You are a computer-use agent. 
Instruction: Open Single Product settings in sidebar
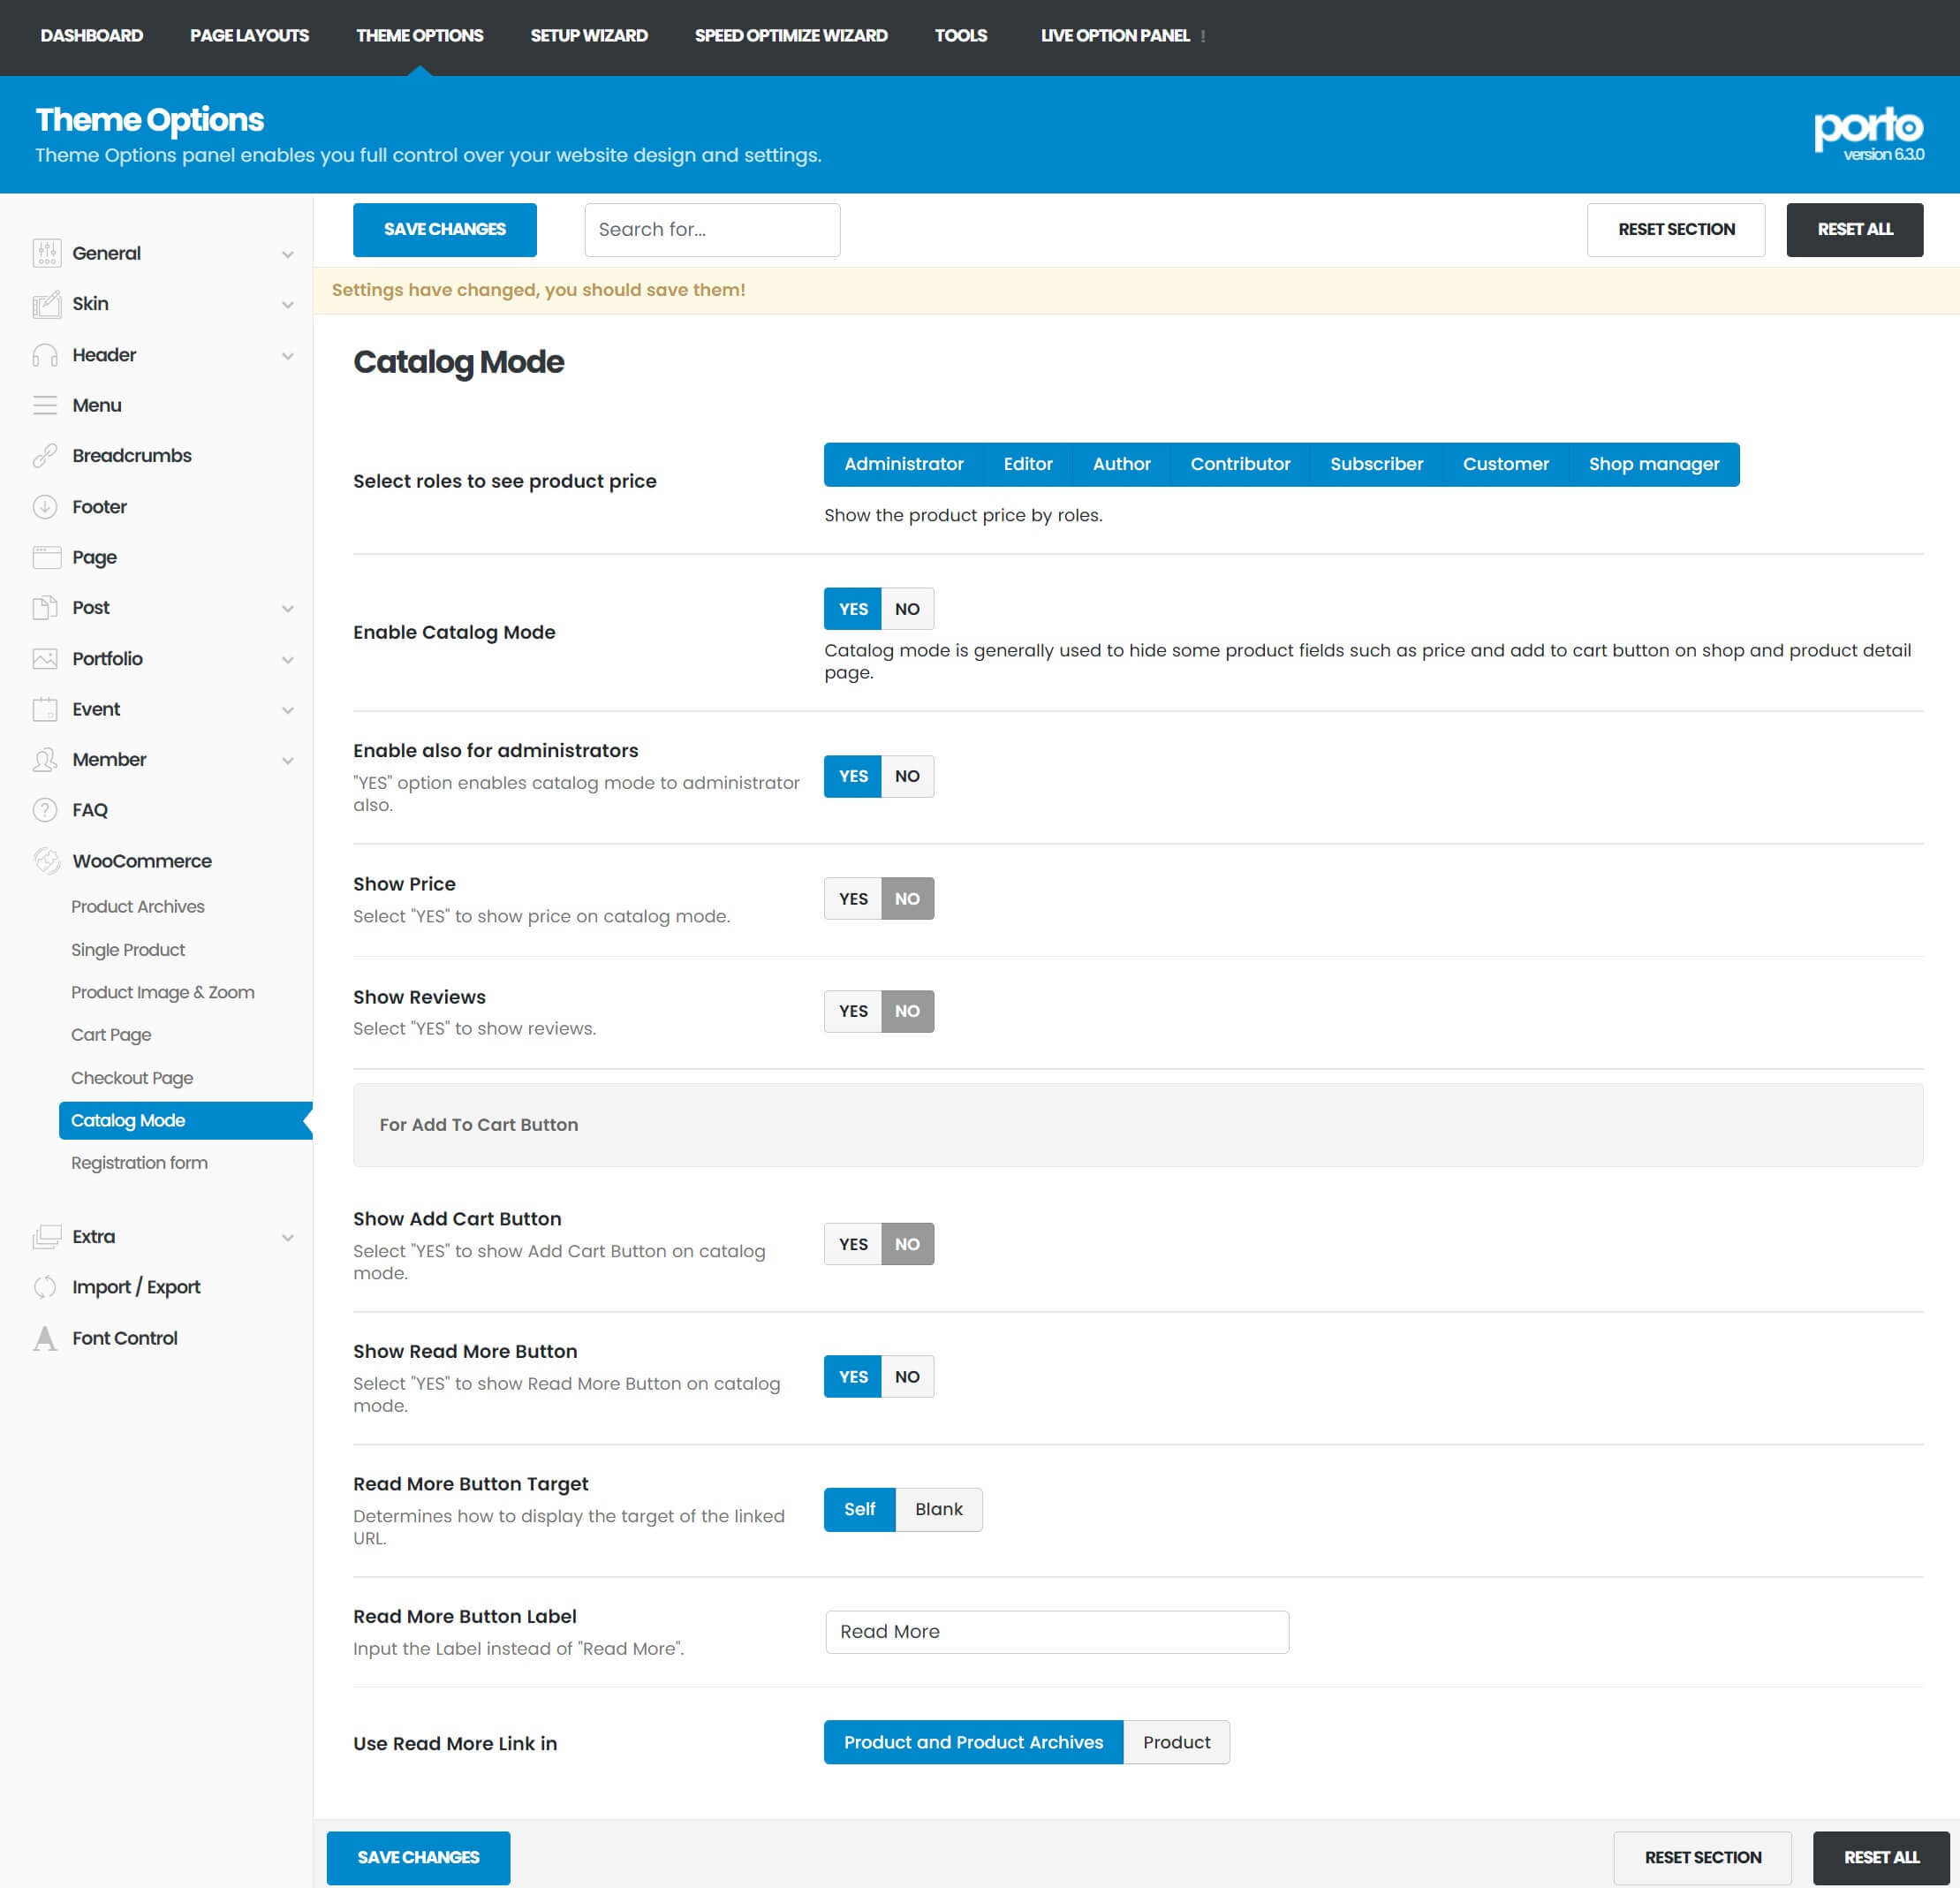128,949
